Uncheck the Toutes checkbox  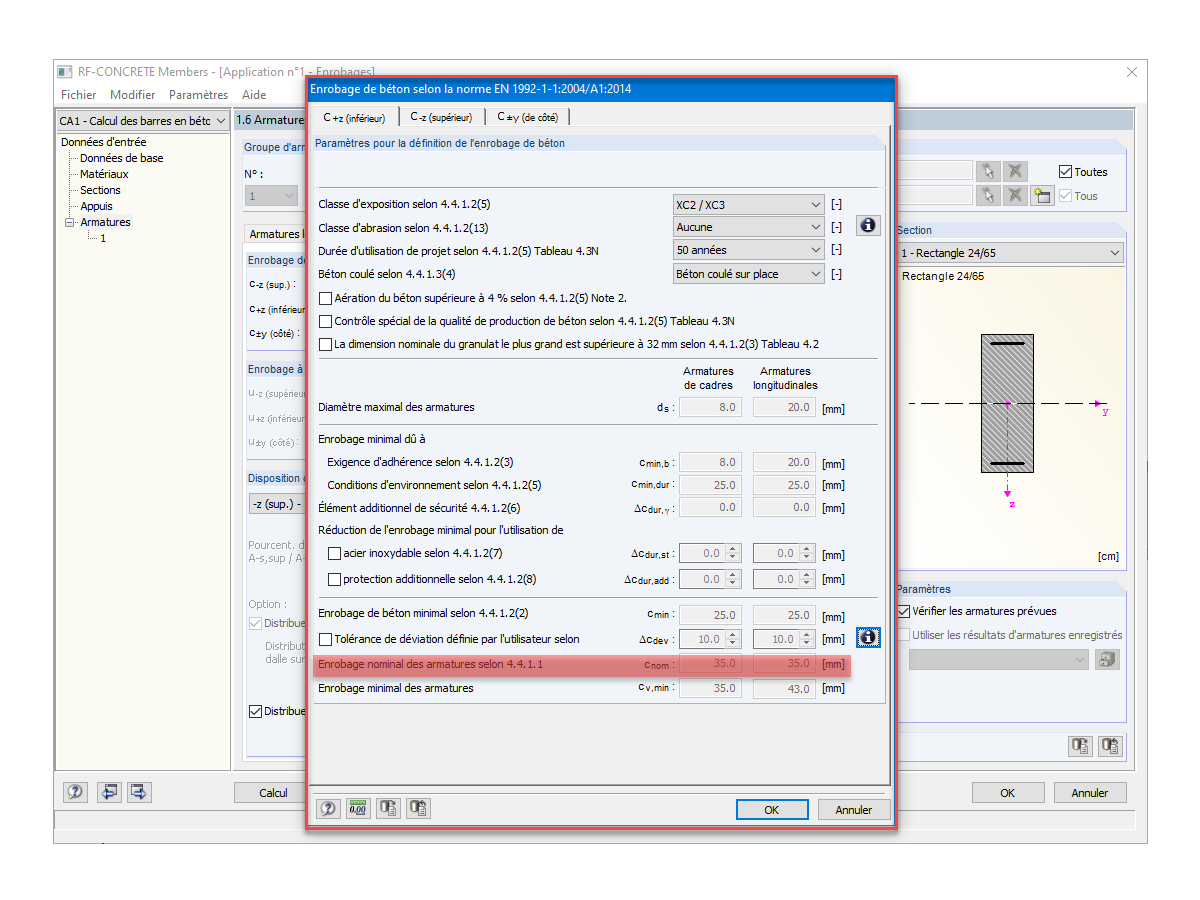pyautogui.click(x=1065, y=172)
